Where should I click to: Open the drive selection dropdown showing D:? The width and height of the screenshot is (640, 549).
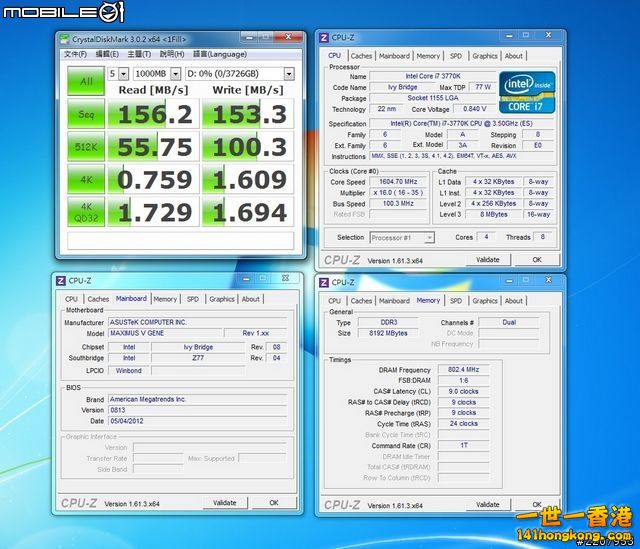(x=240, y=74)
